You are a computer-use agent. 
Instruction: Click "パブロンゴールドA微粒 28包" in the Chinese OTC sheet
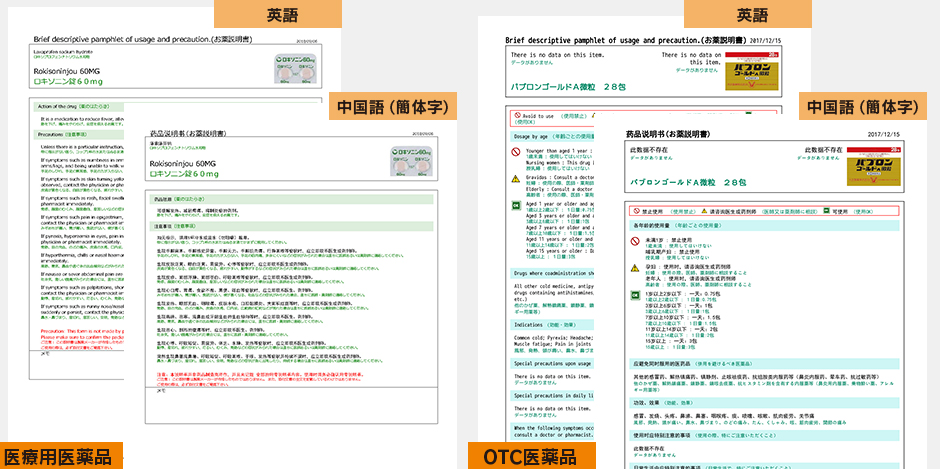click(688, 182)
